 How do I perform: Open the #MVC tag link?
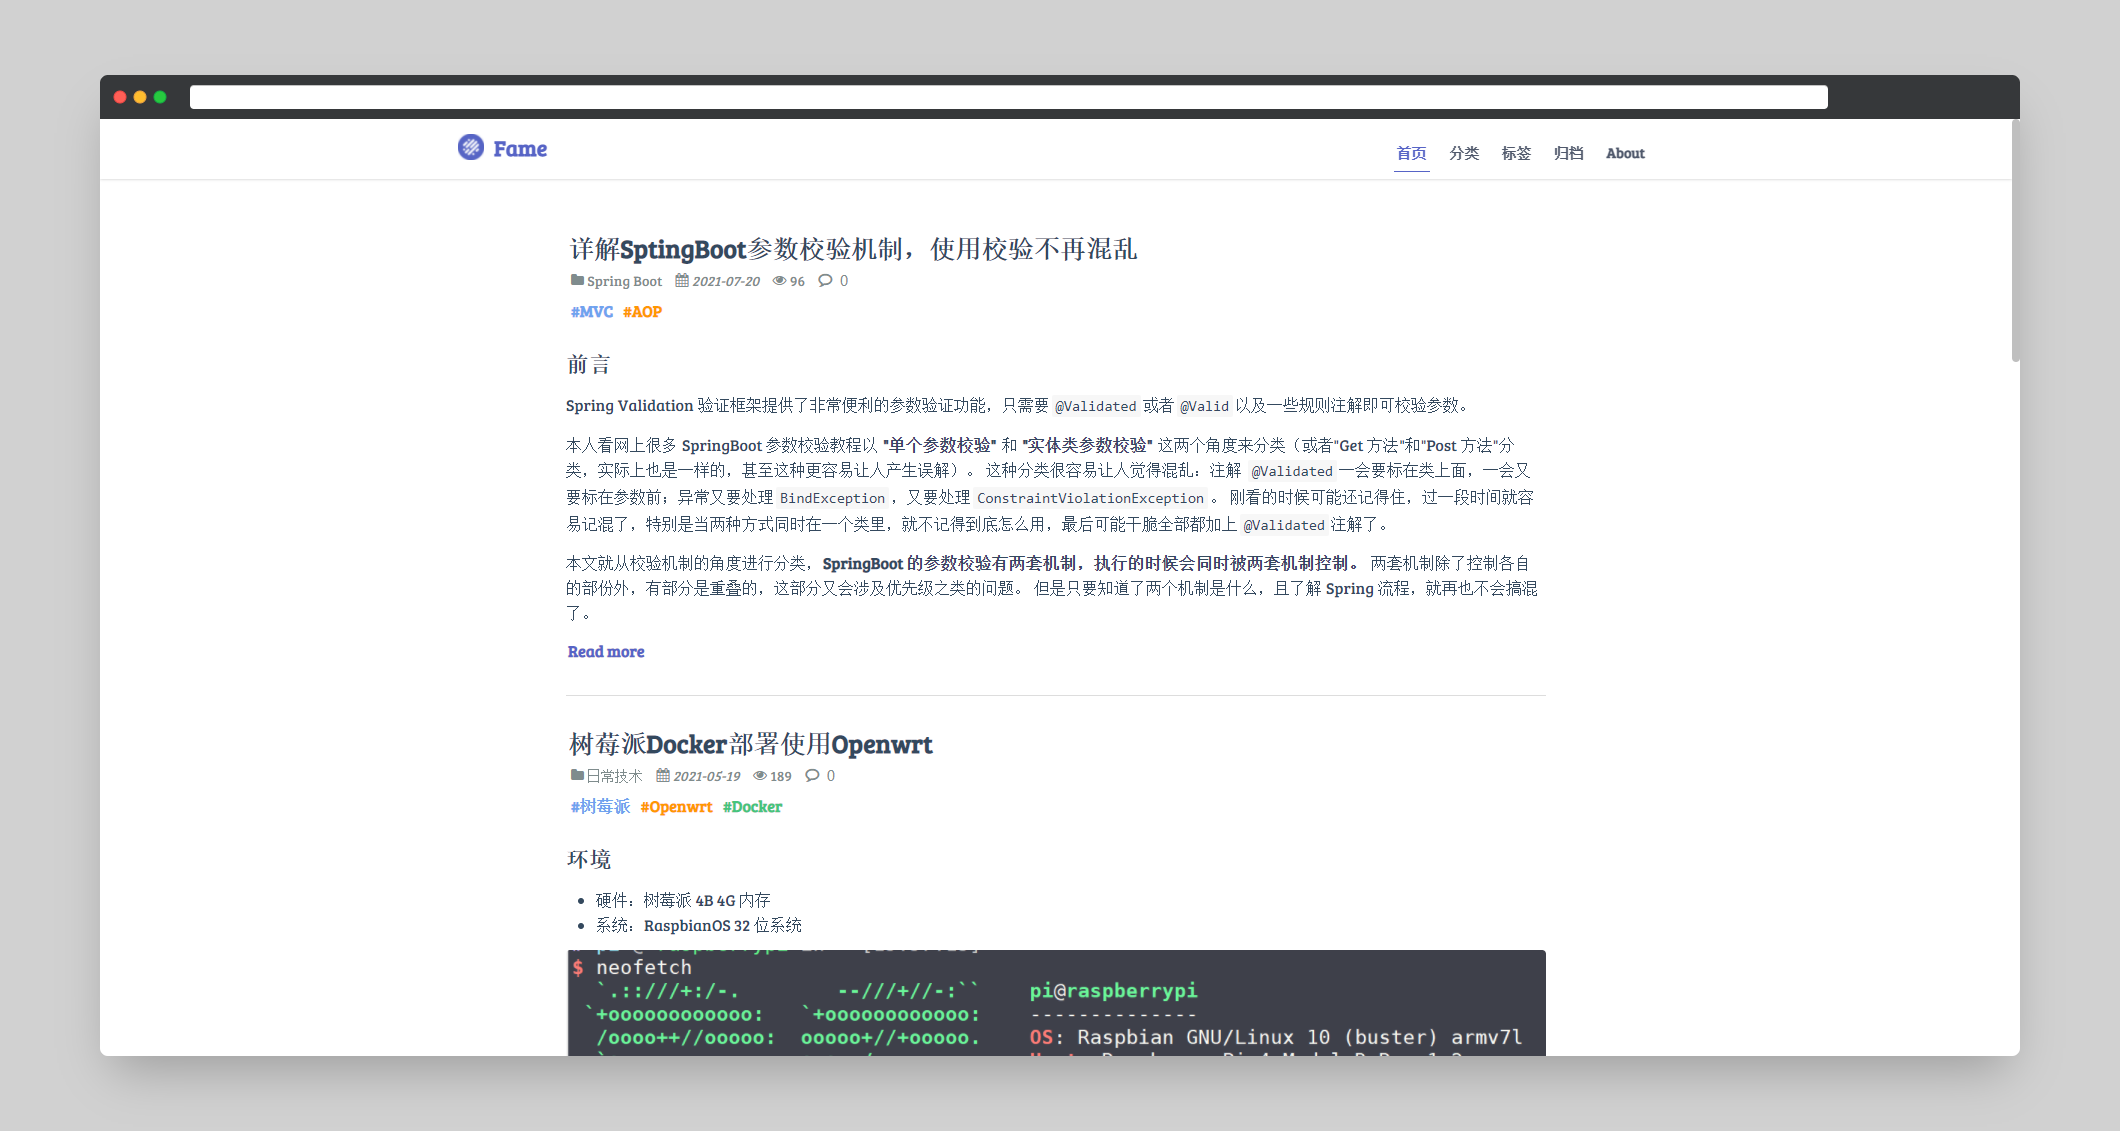[592, 312]
